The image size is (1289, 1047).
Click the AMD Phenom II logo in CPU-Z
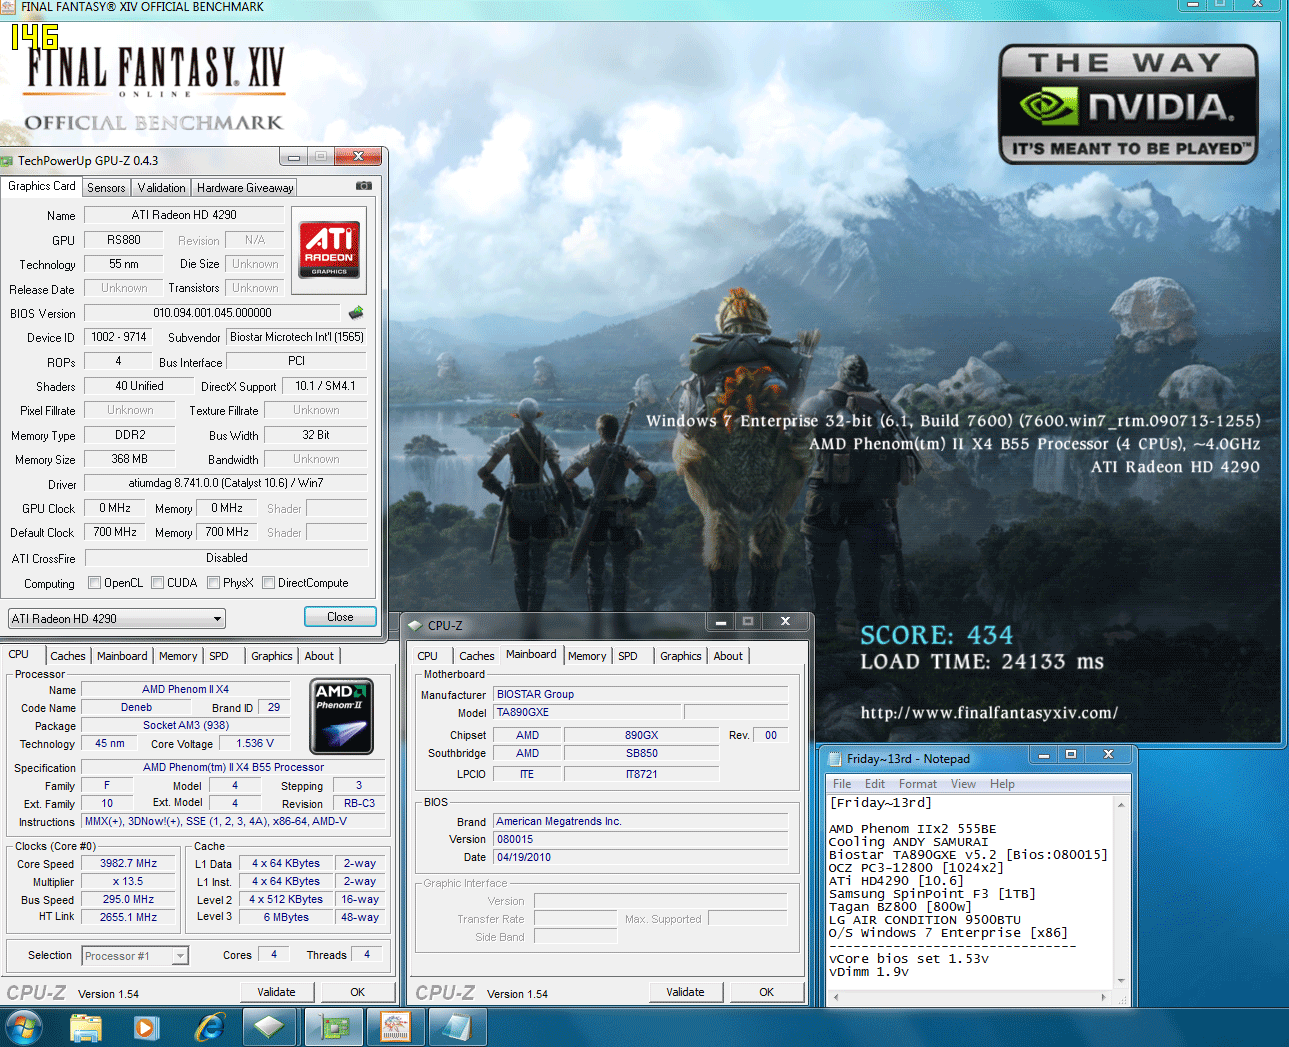pyautogui.click(x=342, y=716)
